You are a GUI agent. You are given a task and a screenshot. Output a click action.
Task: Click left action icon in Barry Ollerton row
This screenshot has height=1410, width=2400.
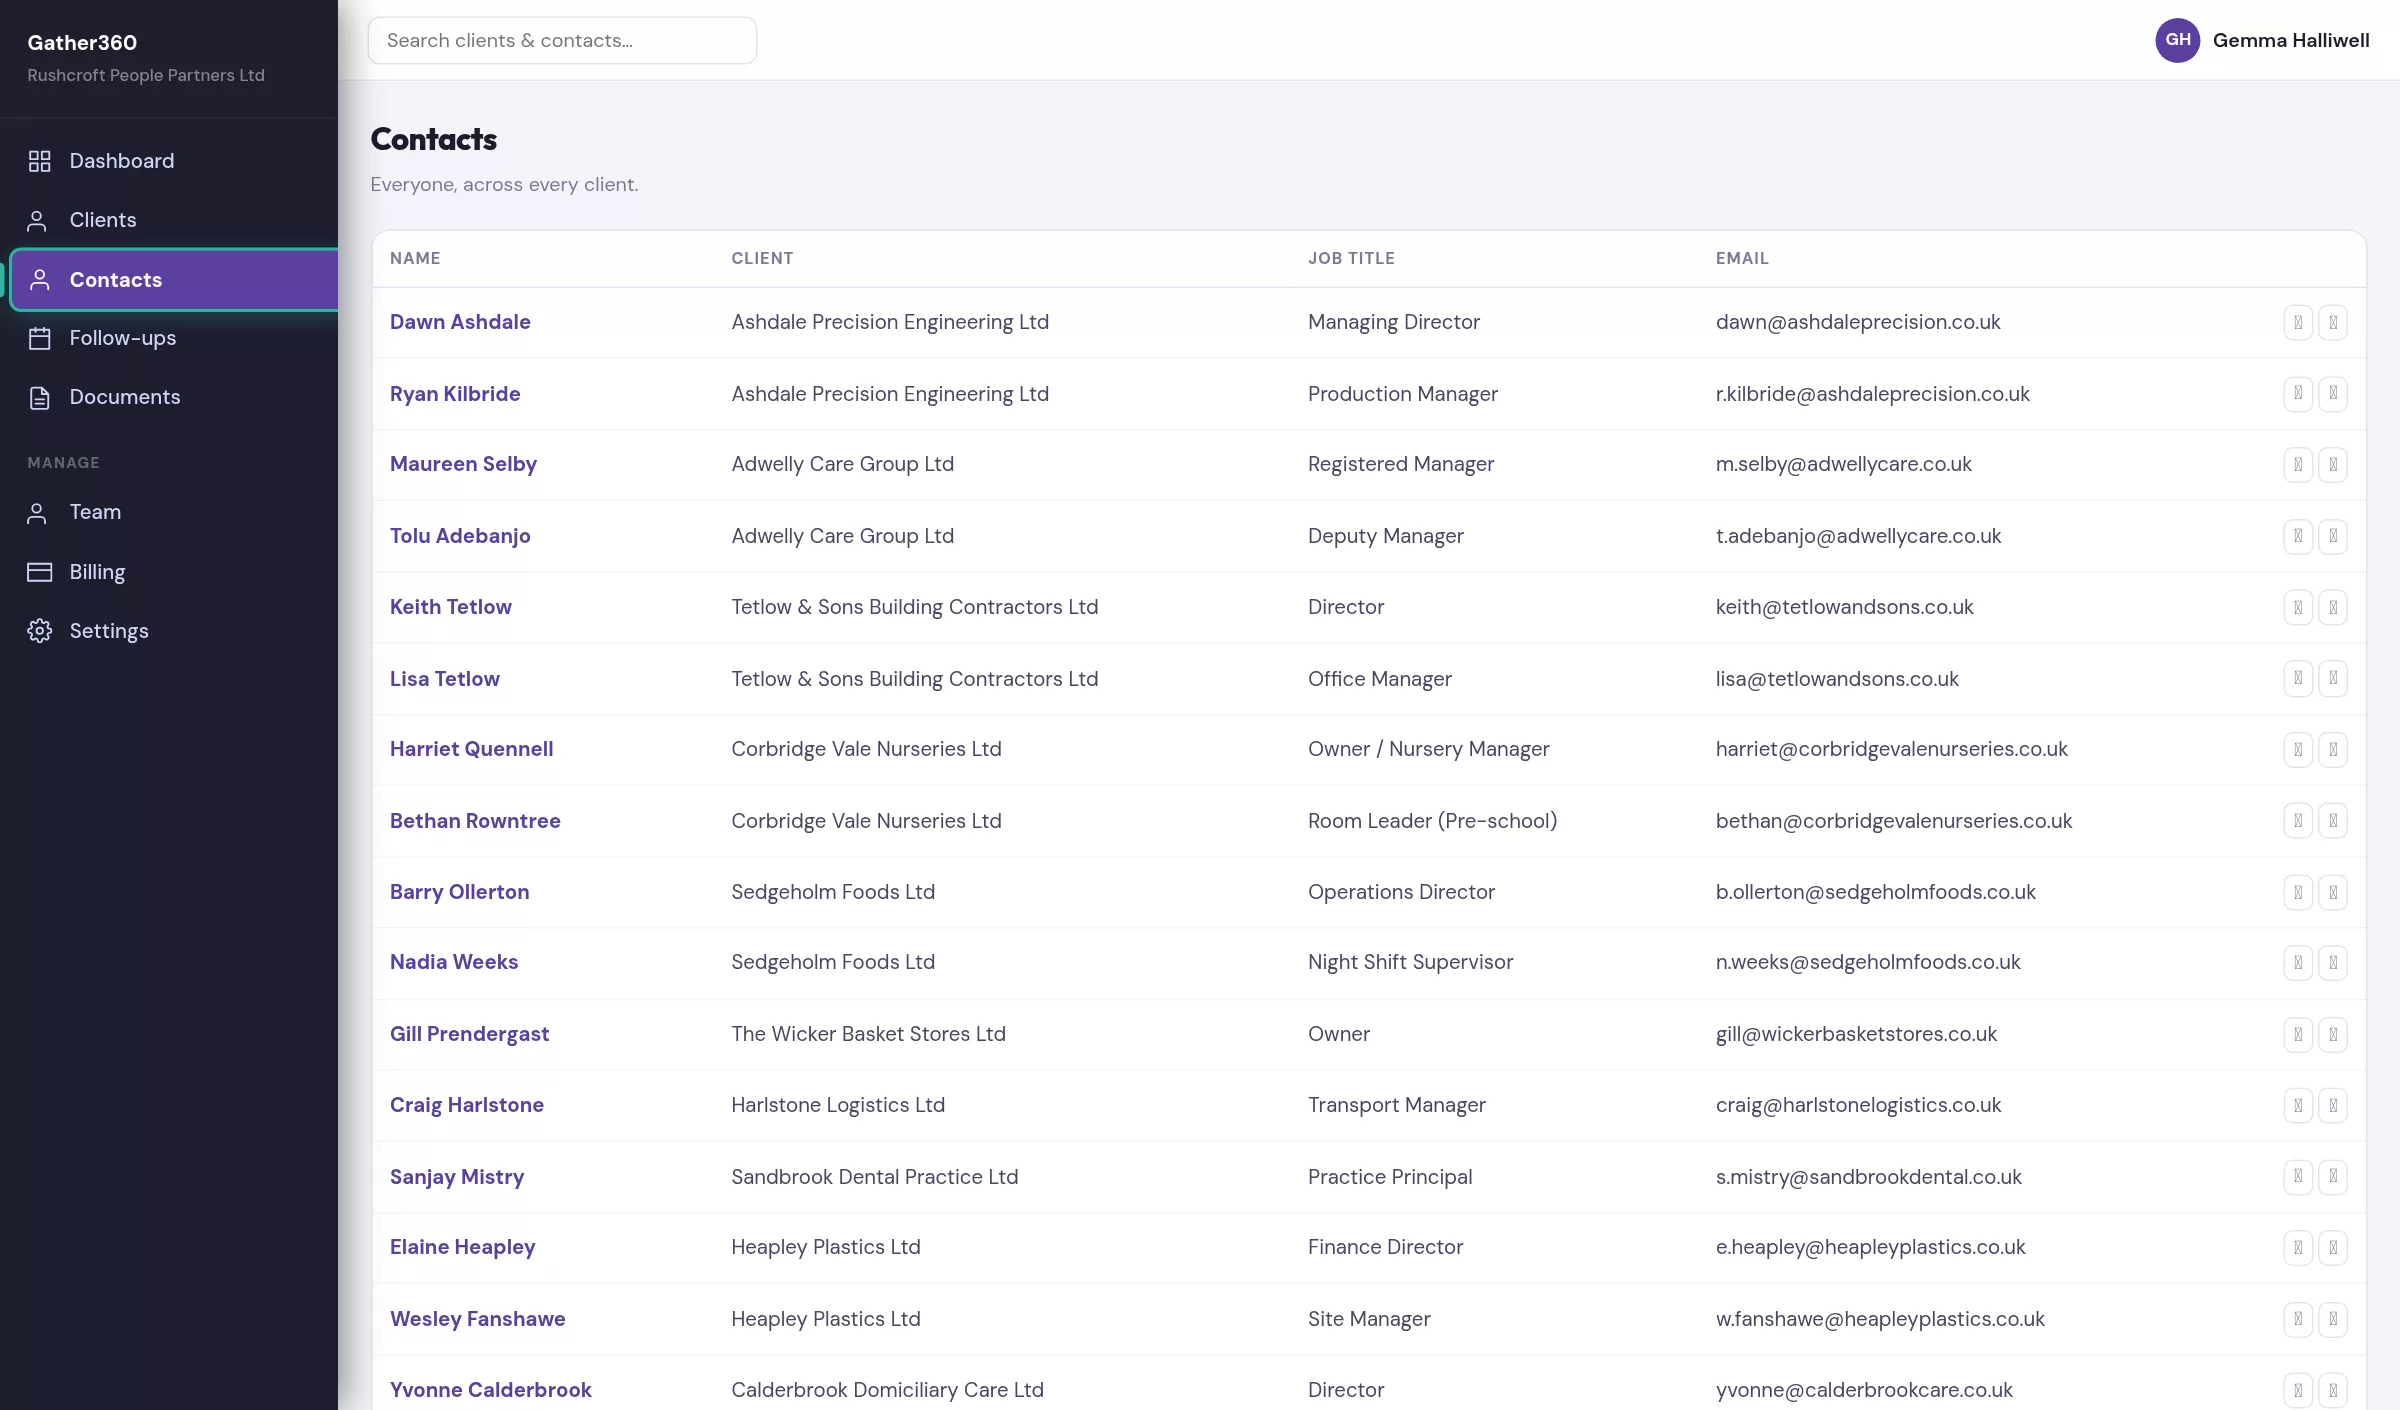click(2298, 892)
